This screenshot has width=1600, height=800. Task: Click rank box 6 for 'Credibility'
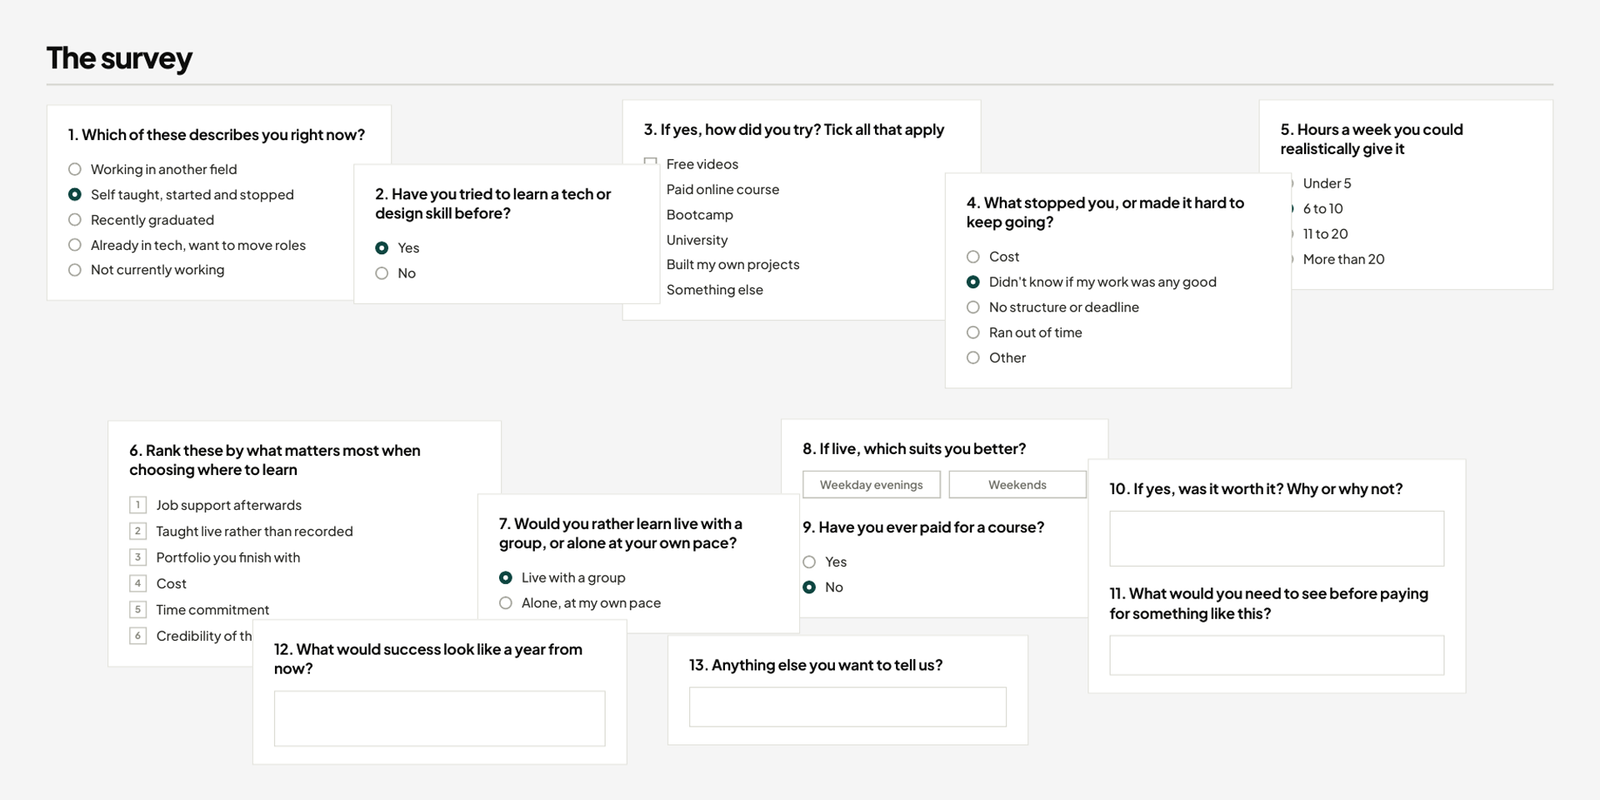click(x=138, y=635)
